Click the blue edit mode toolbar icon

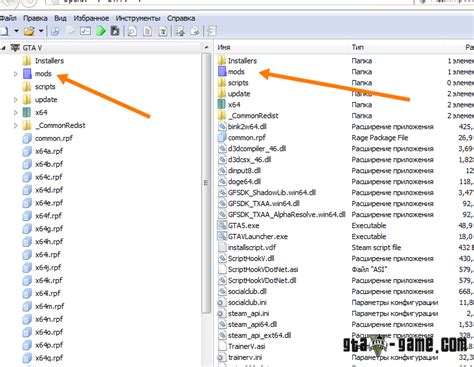[56, 31]
